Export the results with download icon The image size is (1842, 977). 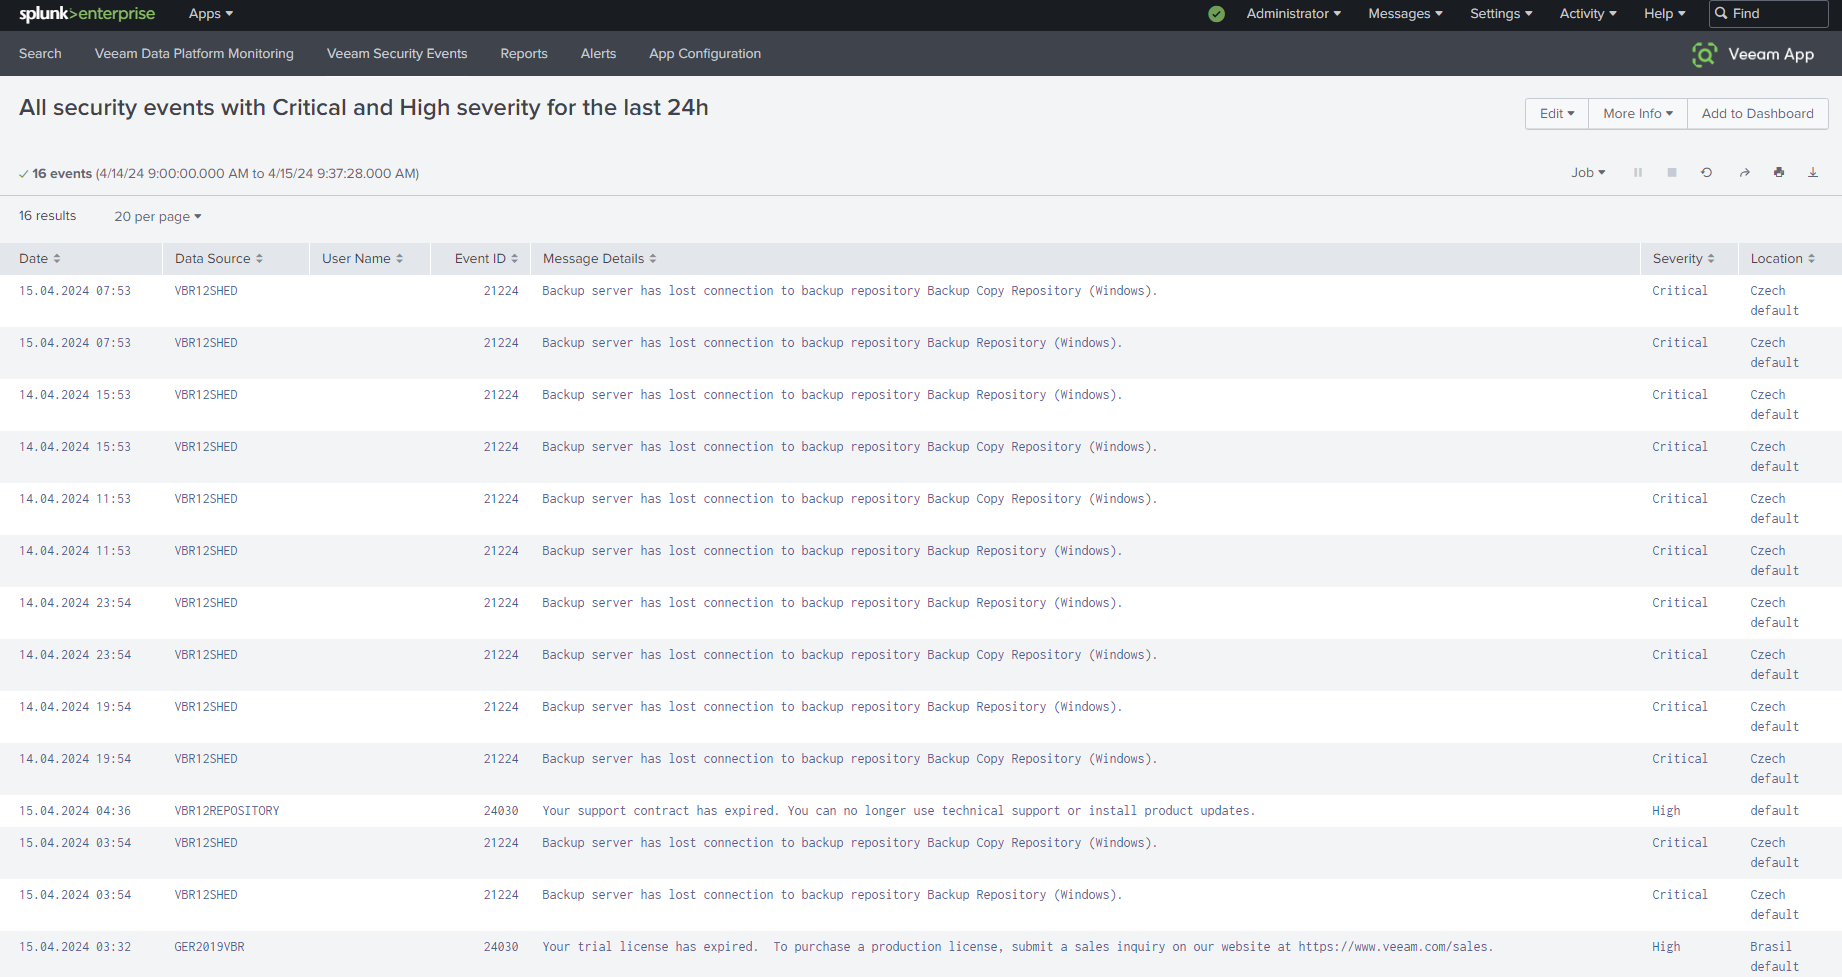[1813, 173]
